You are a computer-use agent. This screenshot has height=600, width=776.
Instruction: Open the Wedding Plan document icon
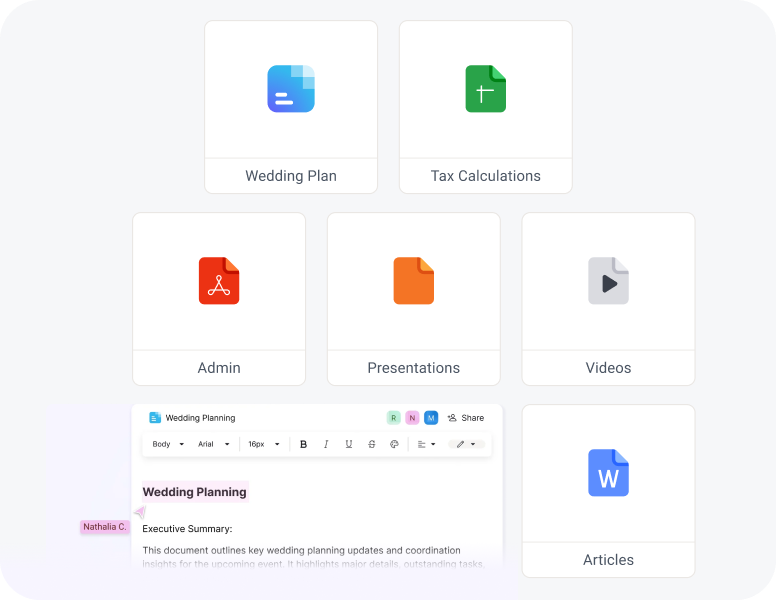point(291,88)
